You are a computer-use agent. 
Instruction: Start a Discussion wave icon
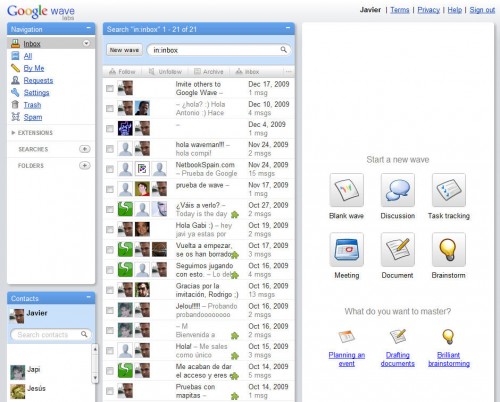click(398, 190)
